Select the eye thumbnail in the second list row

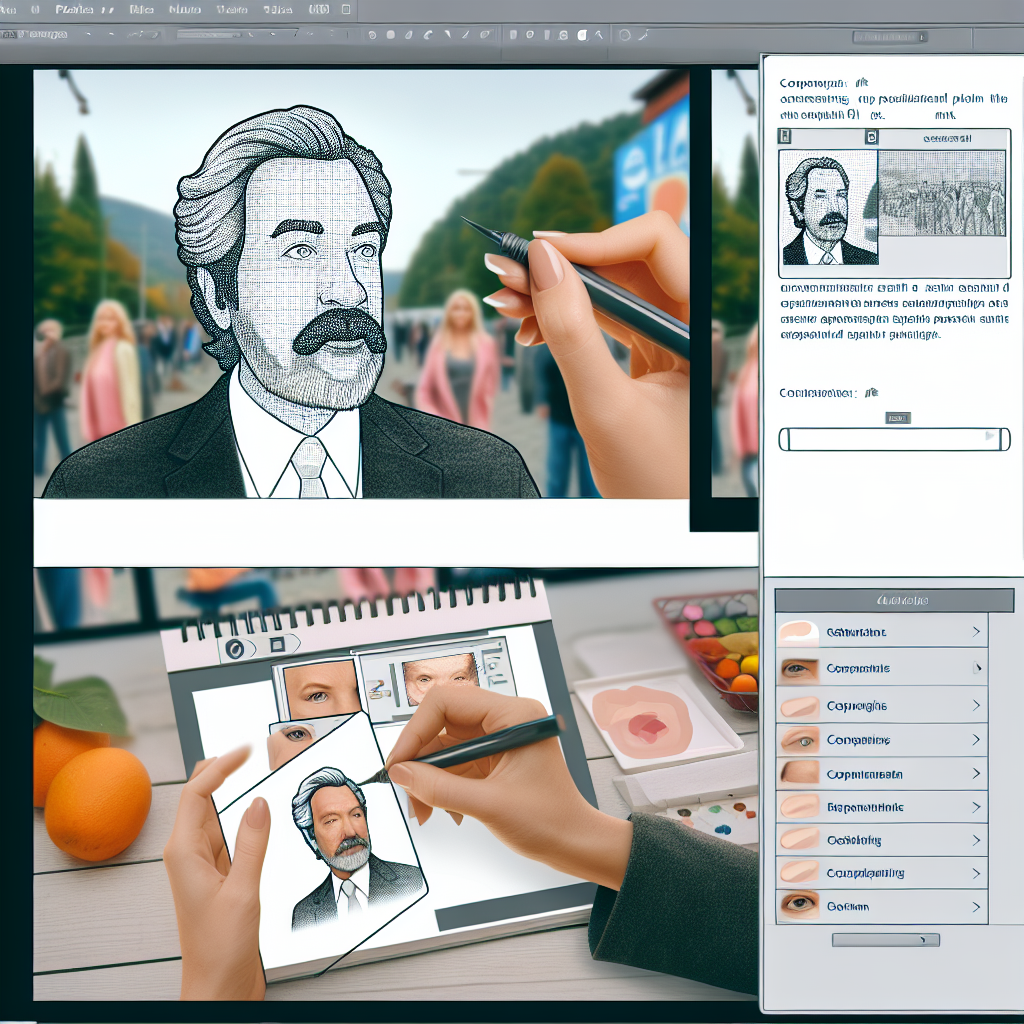click(x=798, y=668)
